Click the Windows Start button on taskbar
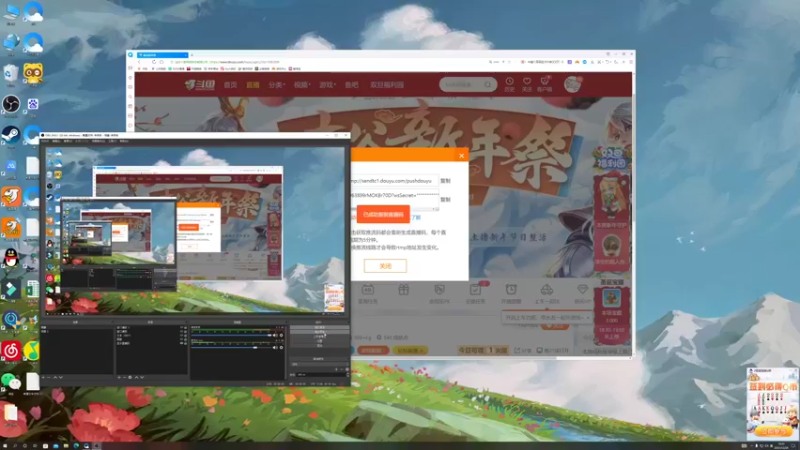This screenshot has height=450, width=800. (4, 446)
